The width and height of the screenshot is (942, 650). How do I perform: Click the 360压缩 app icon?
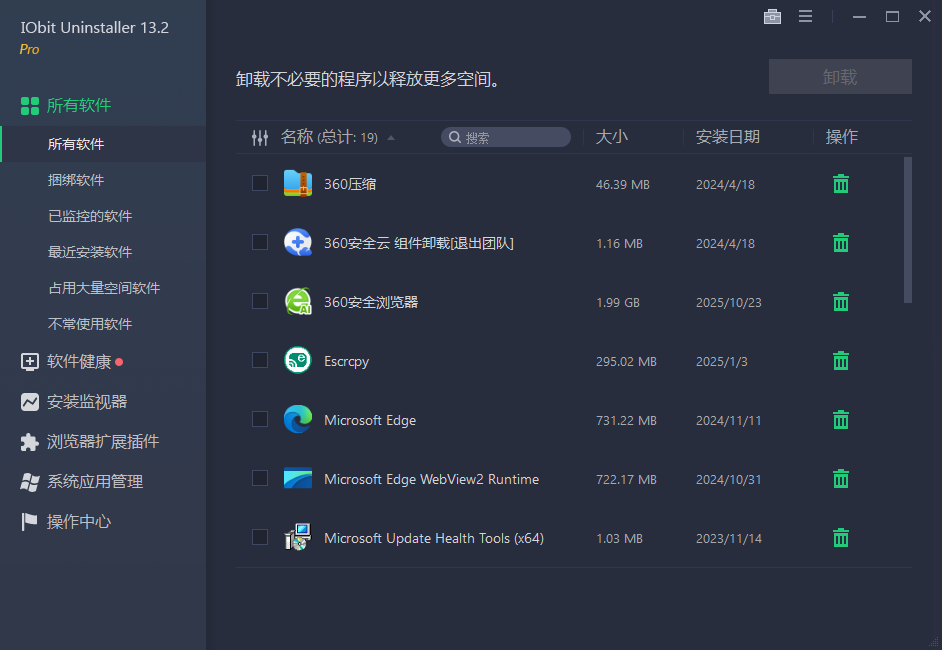point(298,183)
